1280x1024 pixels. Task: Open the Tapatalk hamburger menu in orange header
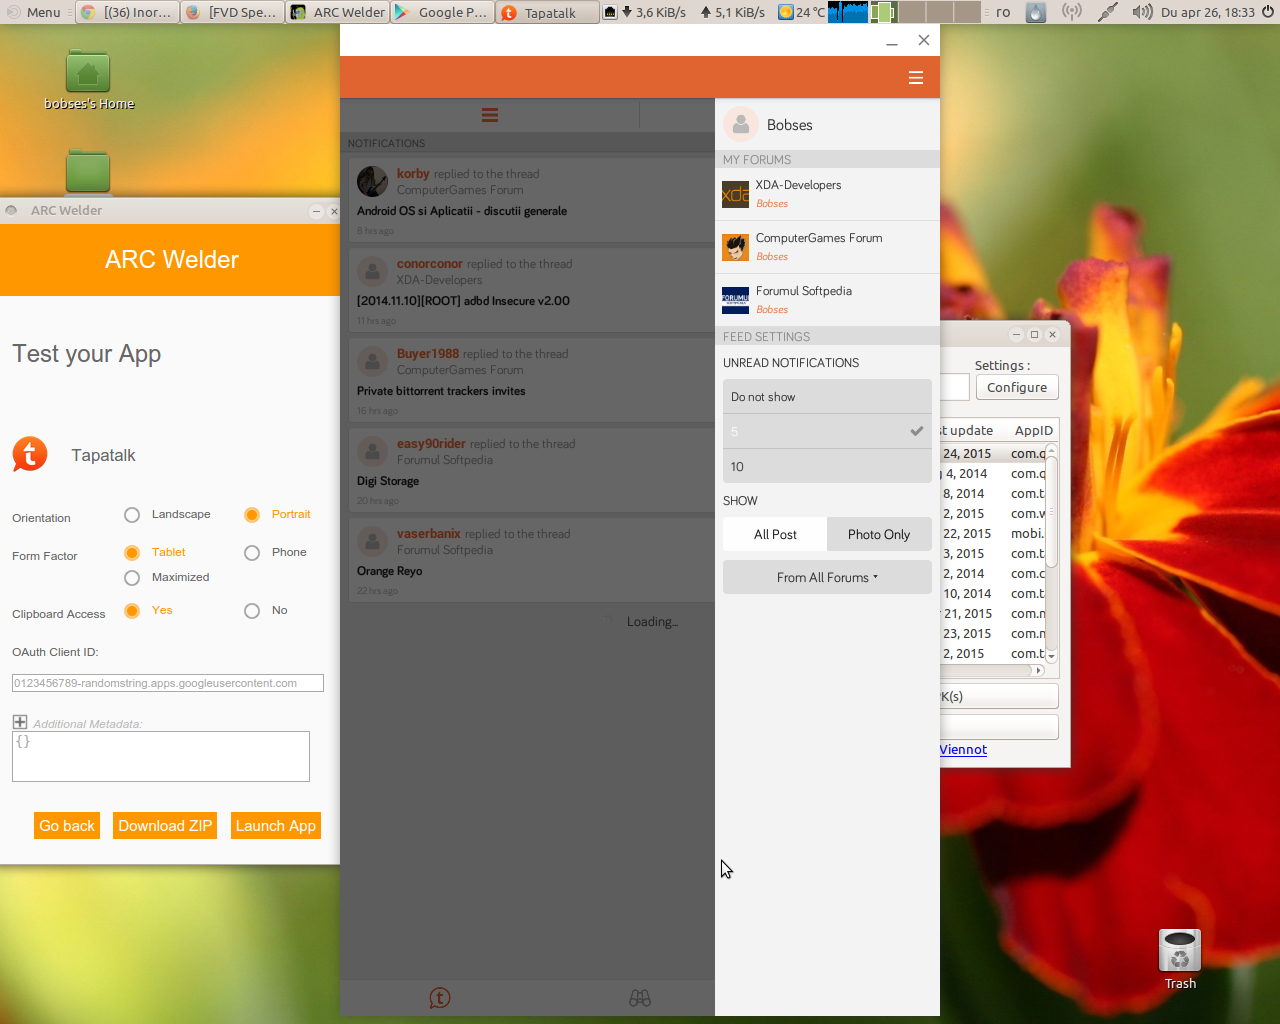915,78
